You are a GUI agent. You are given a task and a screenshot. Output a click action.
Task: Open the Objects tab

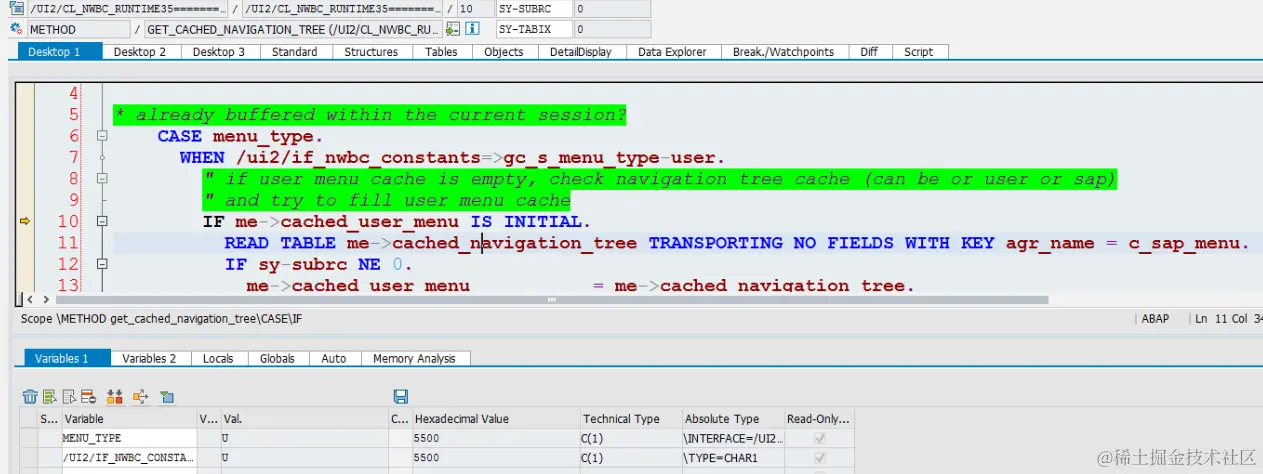[x=504, y=51]
